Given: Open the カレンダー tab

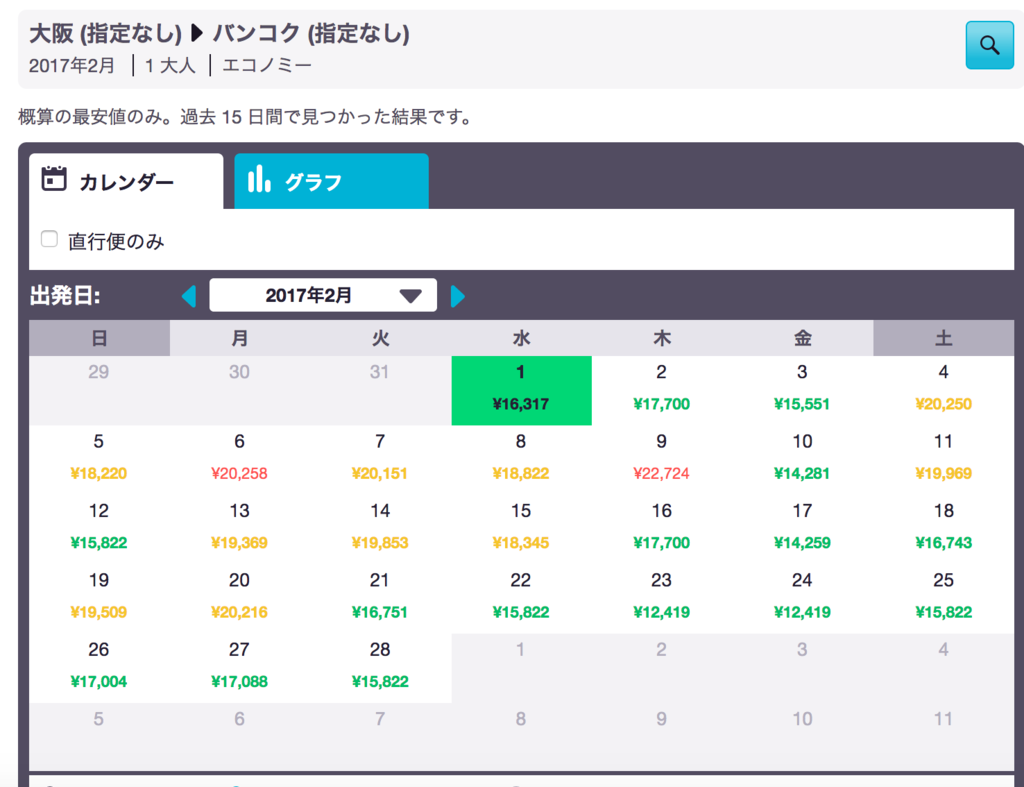Looking at the screenshot, I should coord(126,181).
